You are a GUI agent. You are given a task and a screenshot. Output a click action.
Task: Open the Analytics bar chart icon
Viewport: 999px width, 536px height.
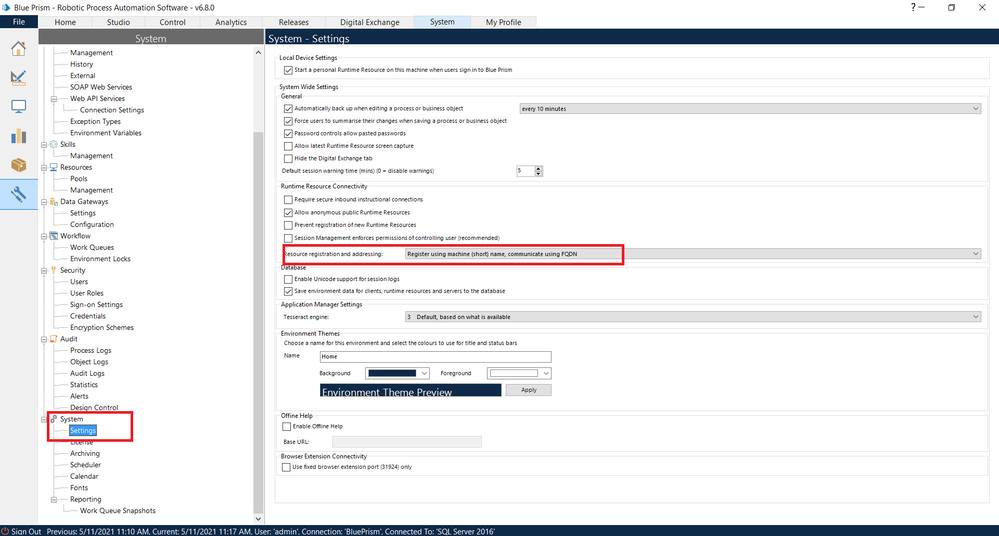click(x=18, y=136)
